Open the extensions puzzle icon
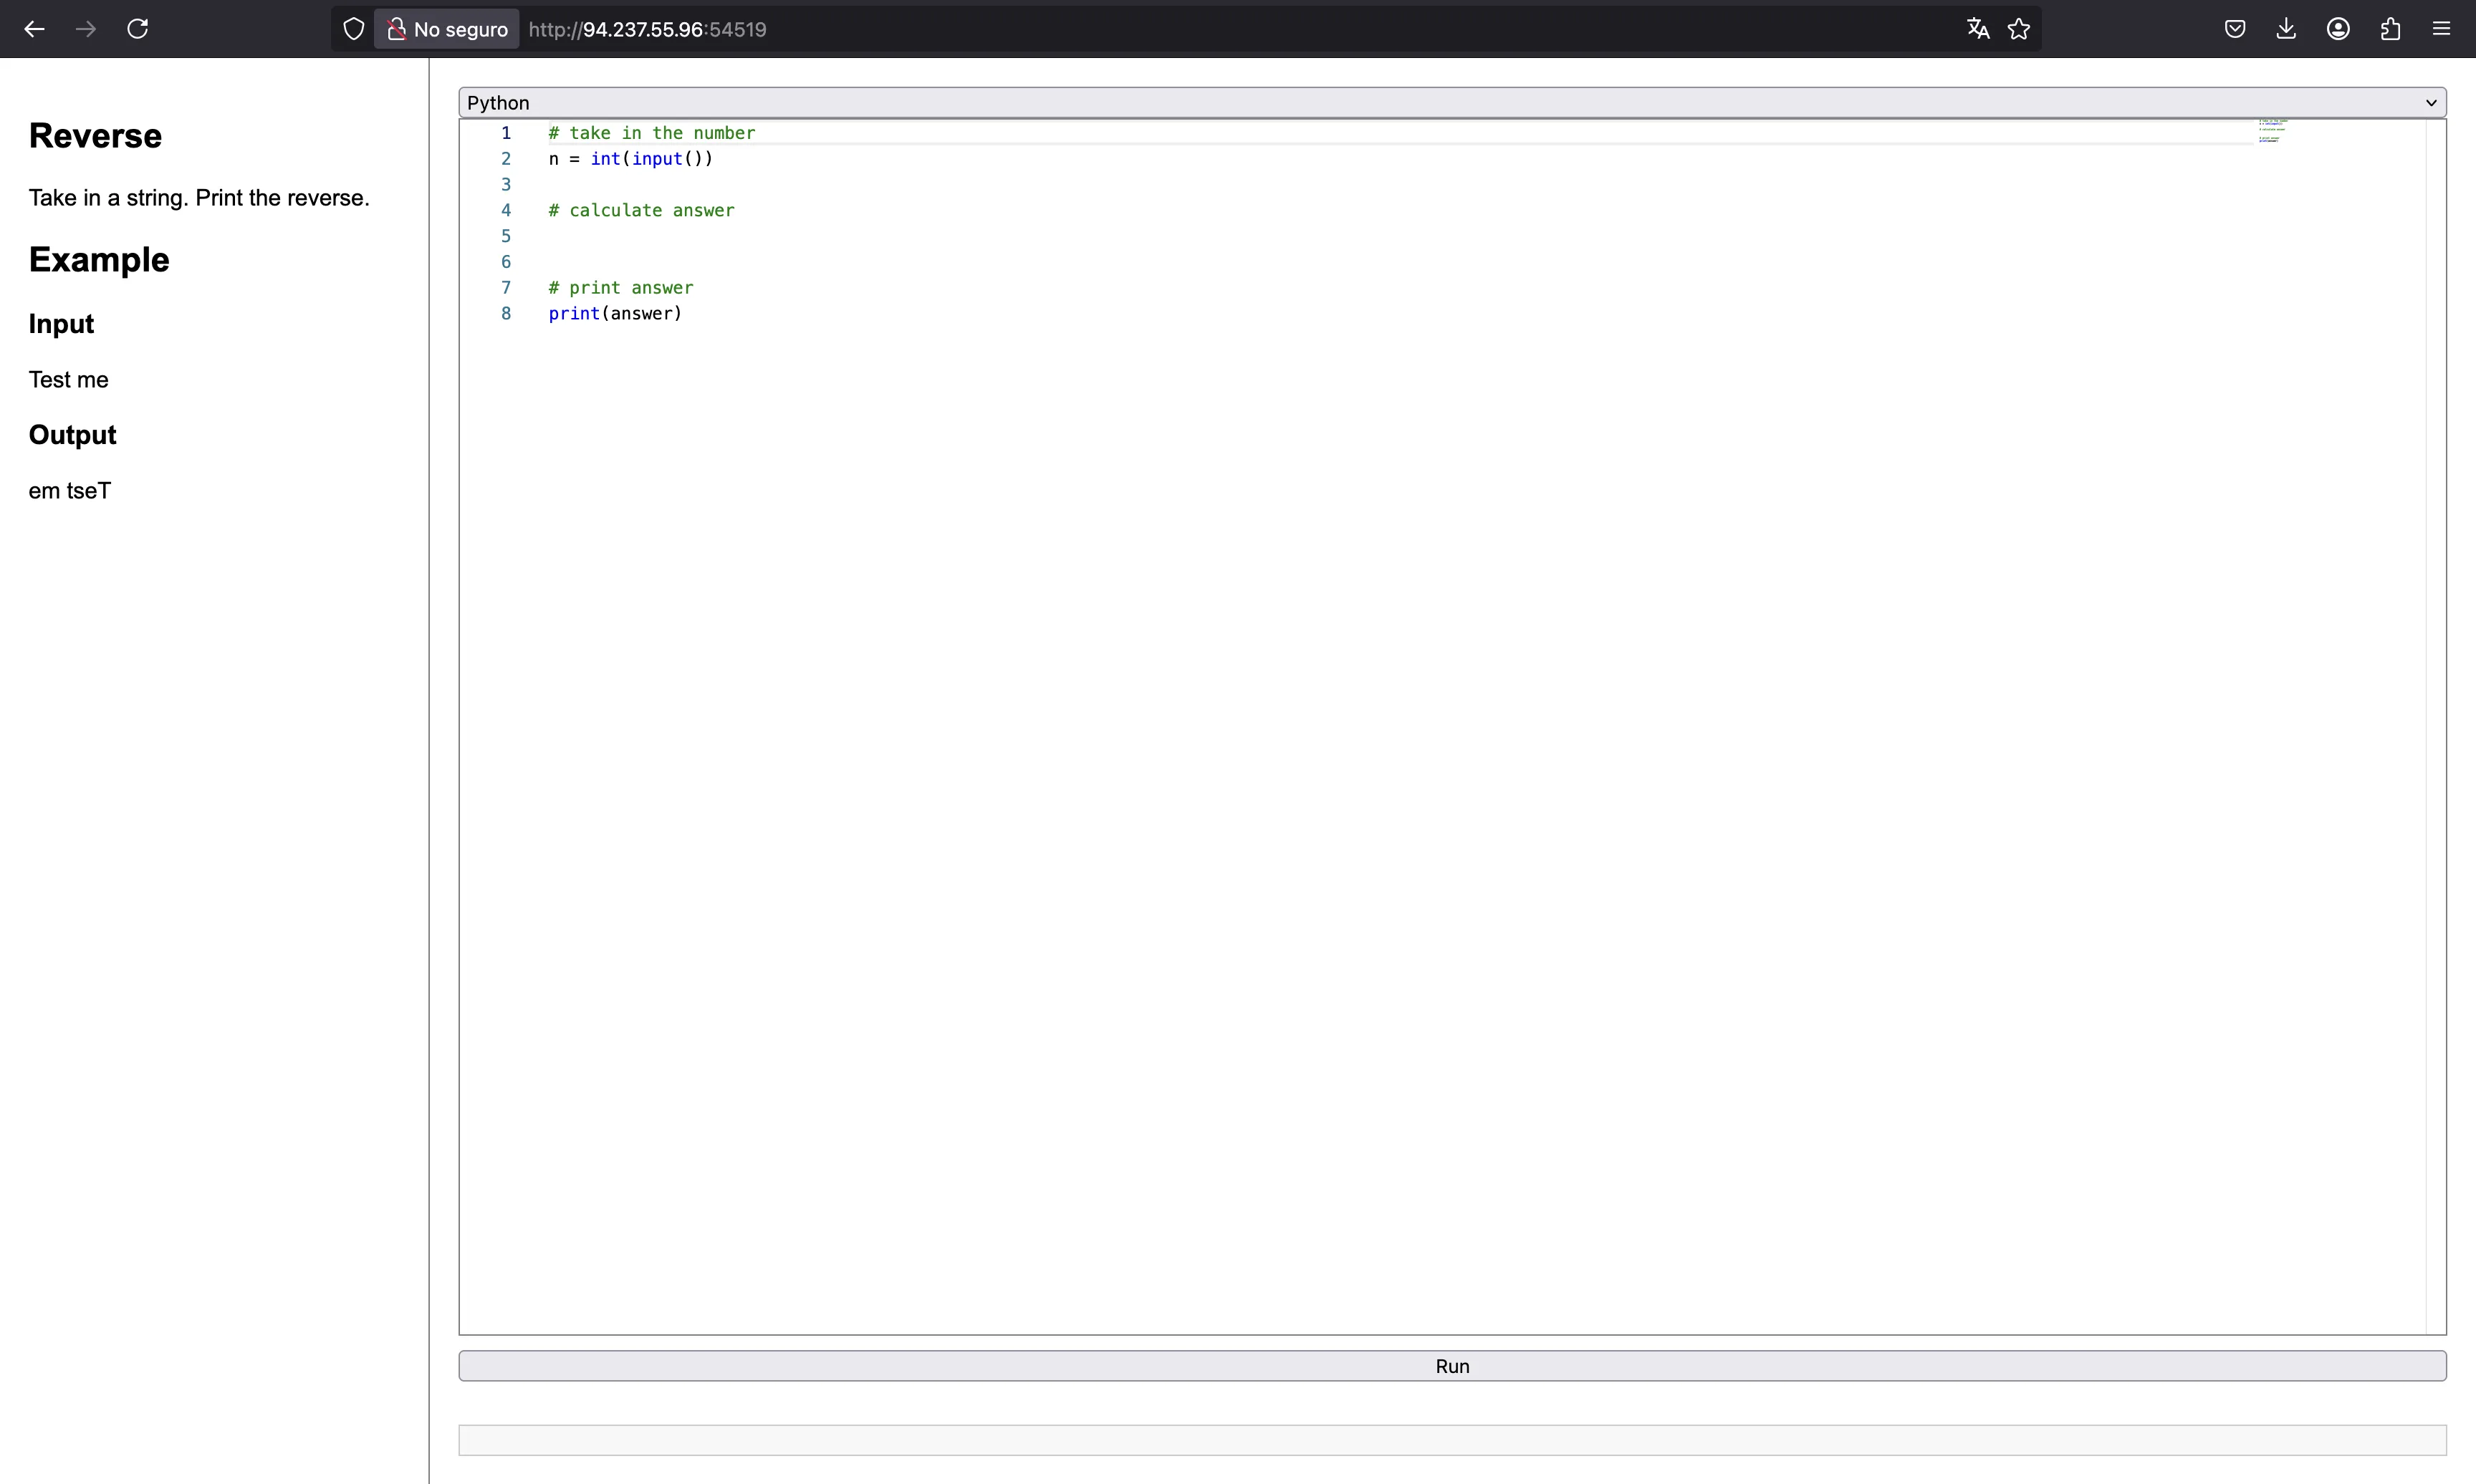The image size is (2476, 1484). 2390,29
